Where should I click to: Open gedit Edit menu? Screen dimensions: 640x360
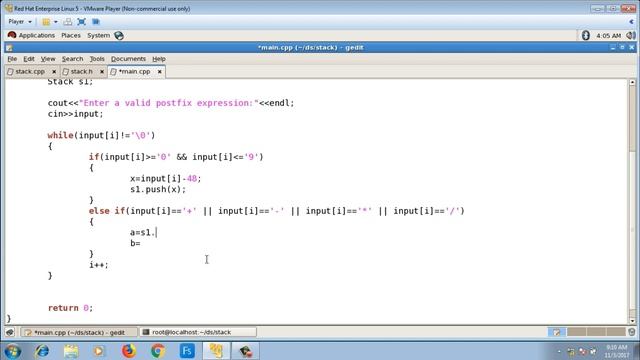[29, 59]
